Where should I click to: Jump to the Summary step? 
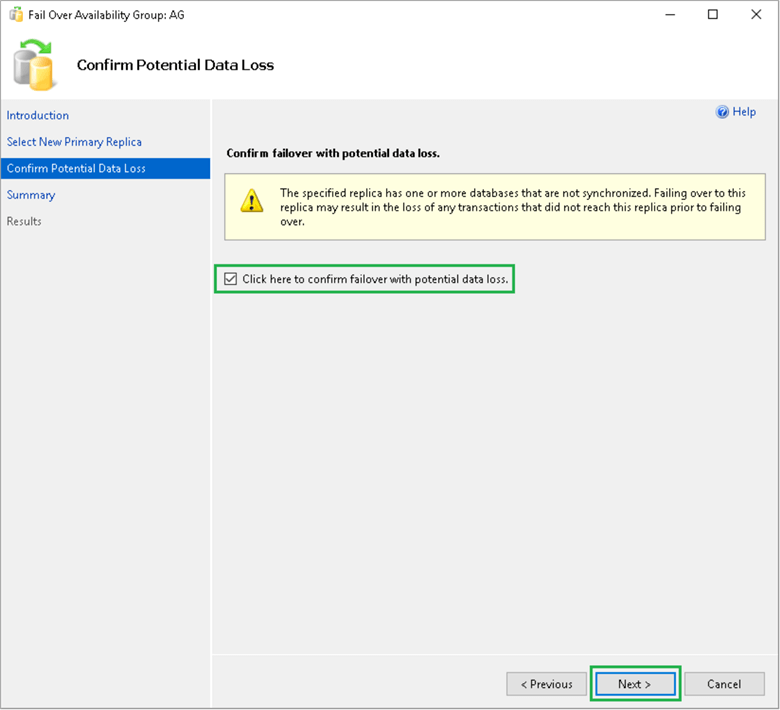(x=31, y=195)
